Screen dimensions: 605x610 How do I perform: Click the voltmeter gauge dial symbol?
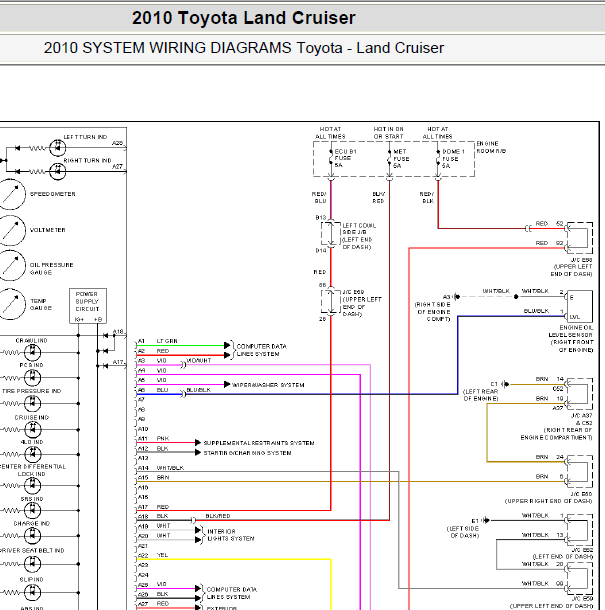click(x=11, y=230)
